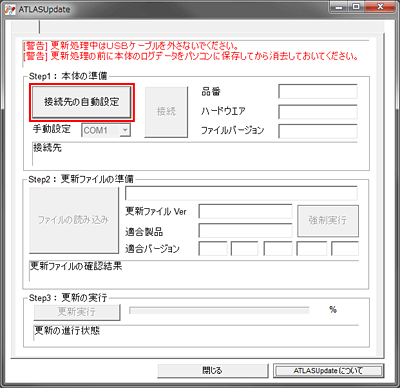Click the 接続 button
Viewport: 400px width, 388px height.
point(166,112)
